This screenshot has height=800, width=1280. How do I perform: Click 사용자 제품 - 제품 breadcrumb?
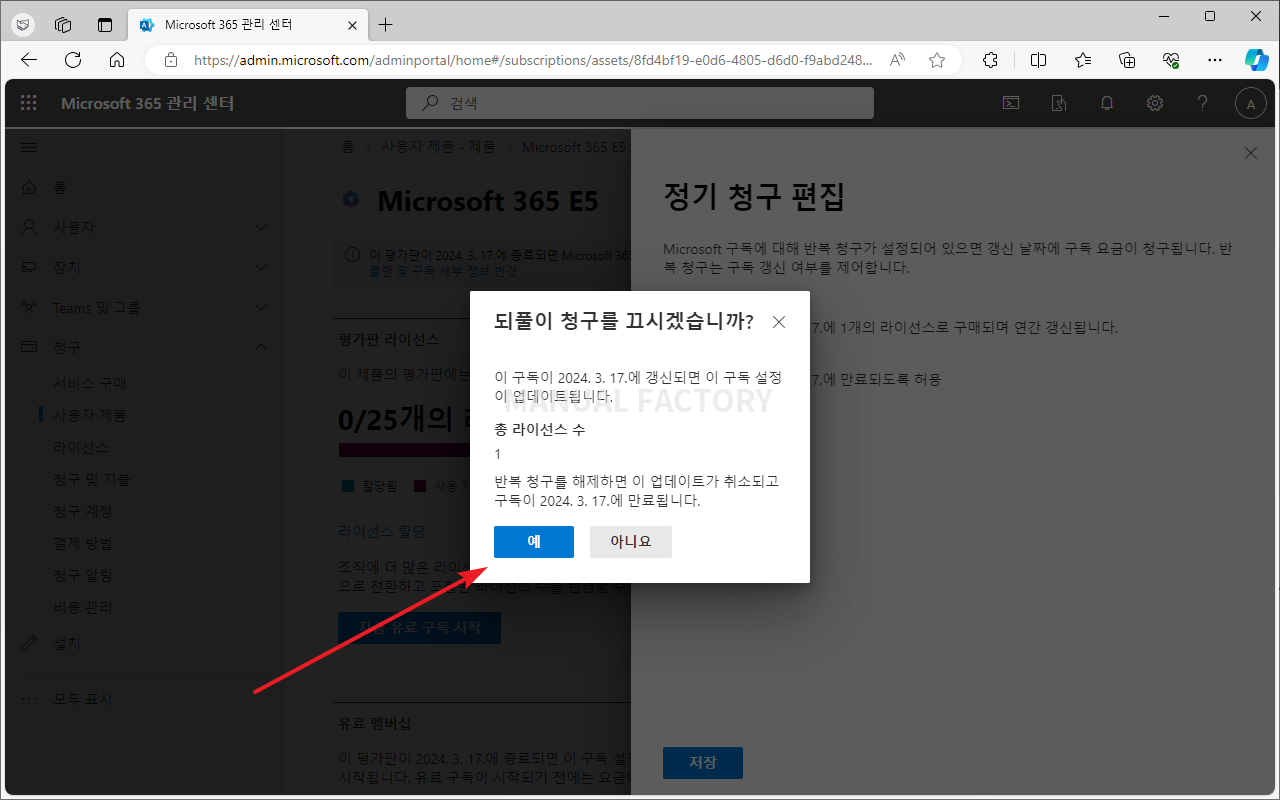pyautogui.click(x=438, y=147)
